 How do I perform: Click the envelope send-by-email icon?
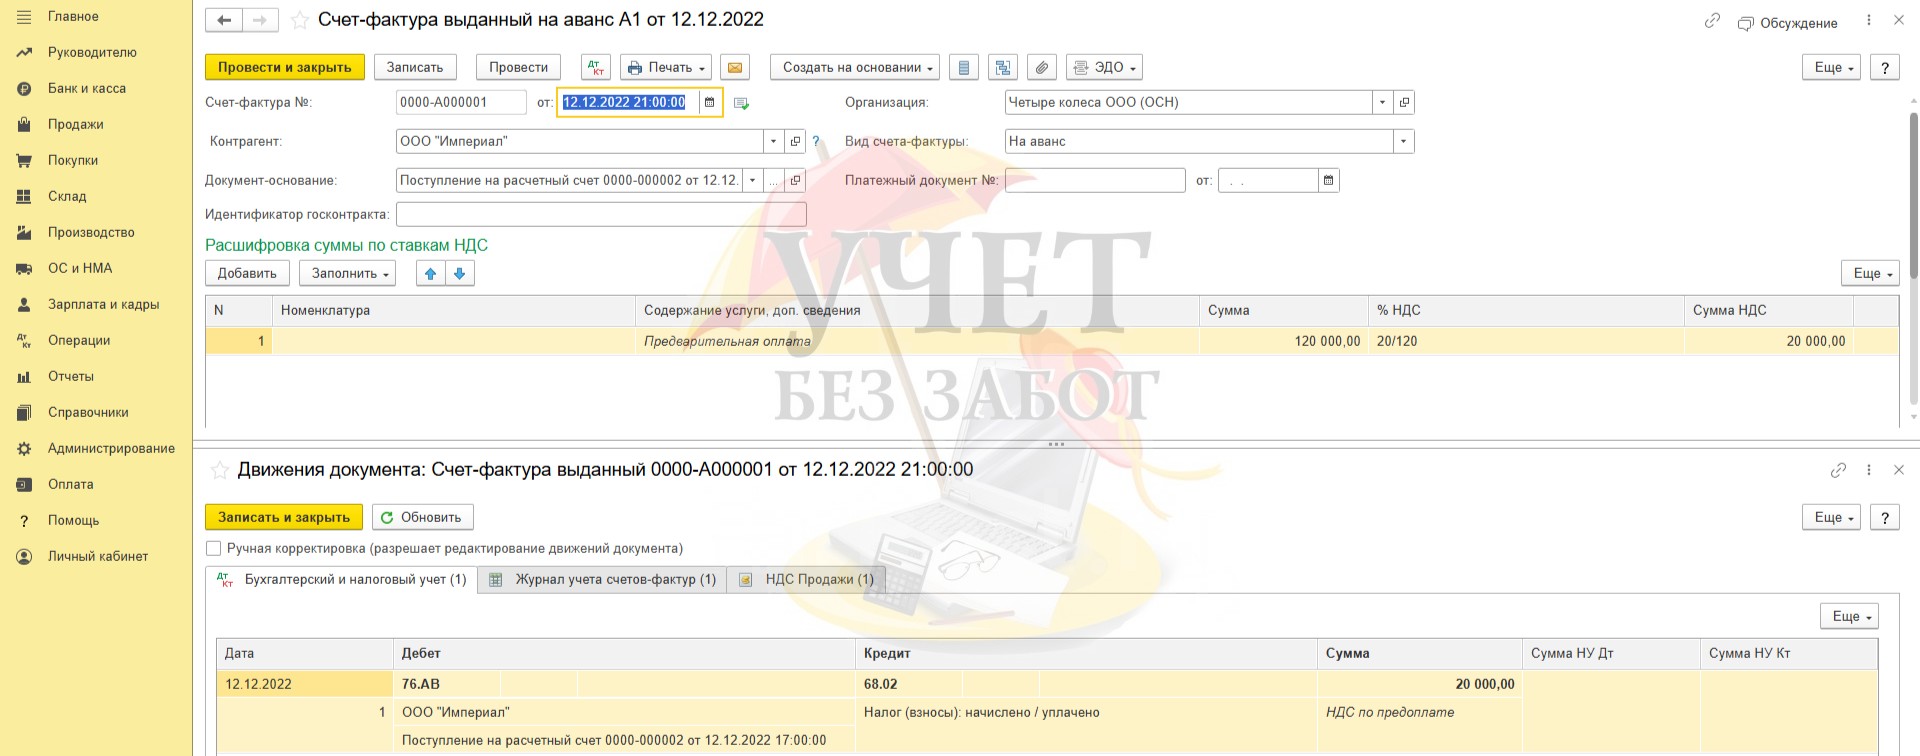point(735,67)
